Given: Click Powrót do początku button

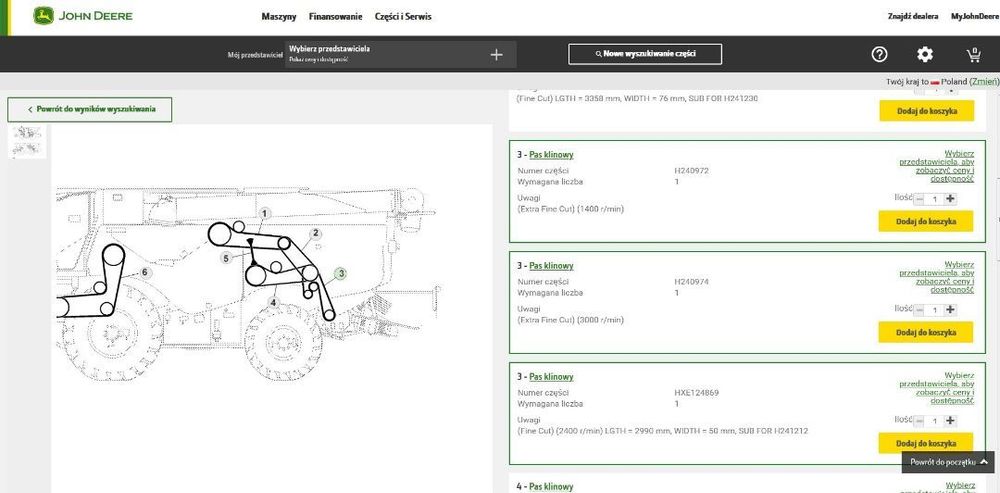Looking at the screenshot, I should [x=948, y=462].
